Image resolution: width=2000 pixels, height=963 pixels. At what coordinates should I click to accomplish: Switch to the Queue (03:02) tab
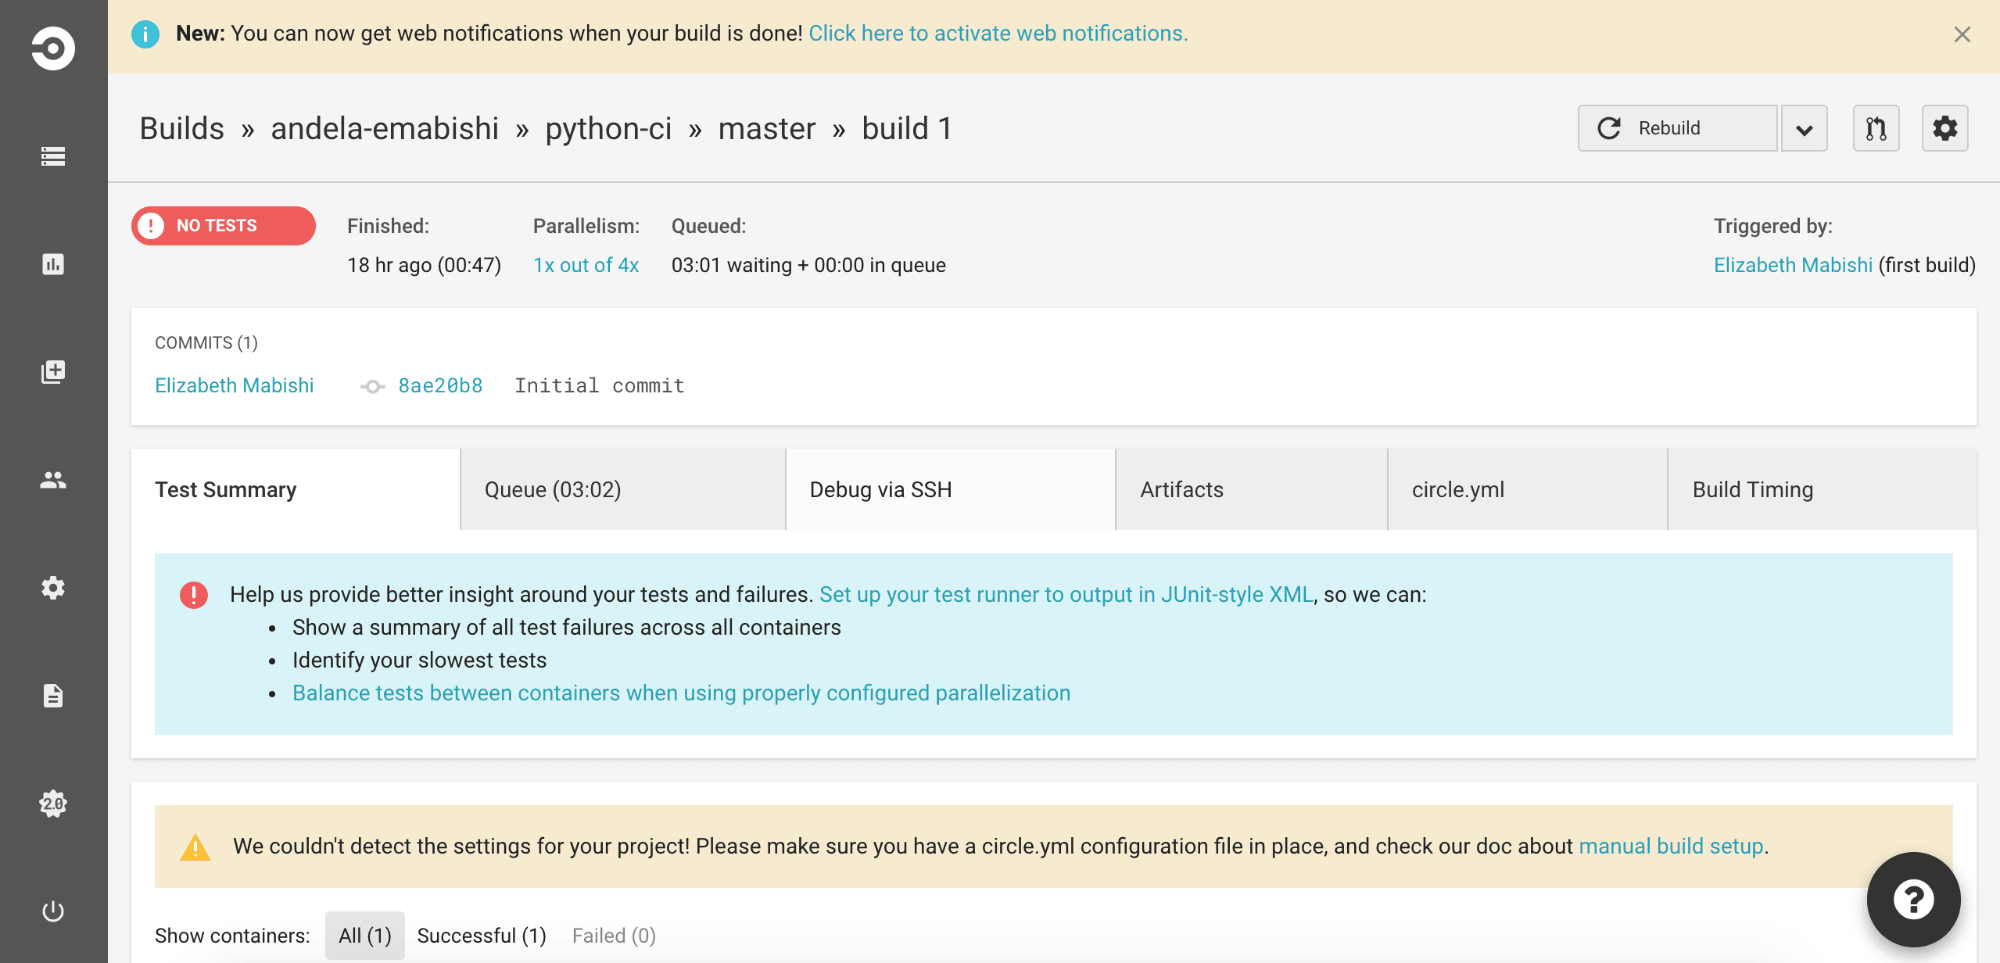623,489
